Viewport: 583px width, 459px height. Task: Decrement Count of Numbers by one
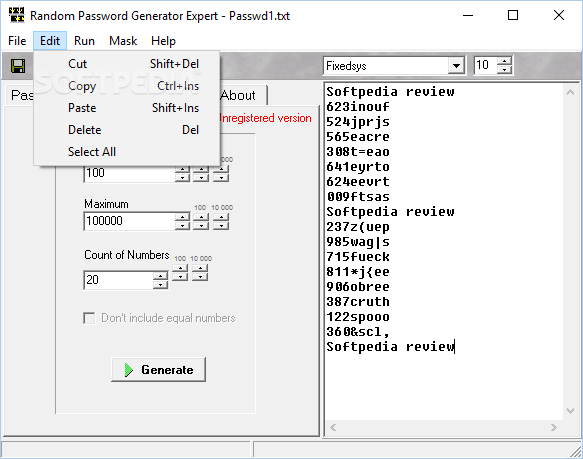pos(160,285)
